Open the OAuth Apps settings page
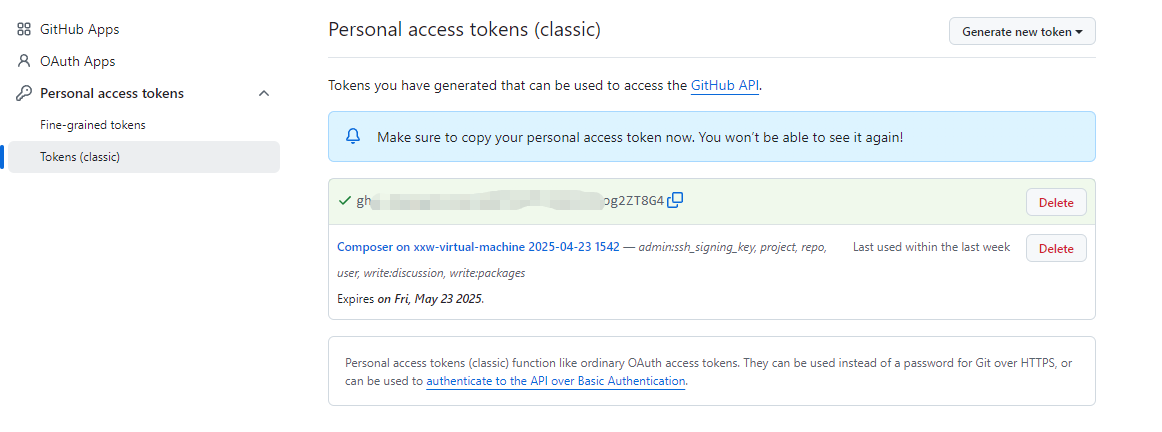 point(77,61)
